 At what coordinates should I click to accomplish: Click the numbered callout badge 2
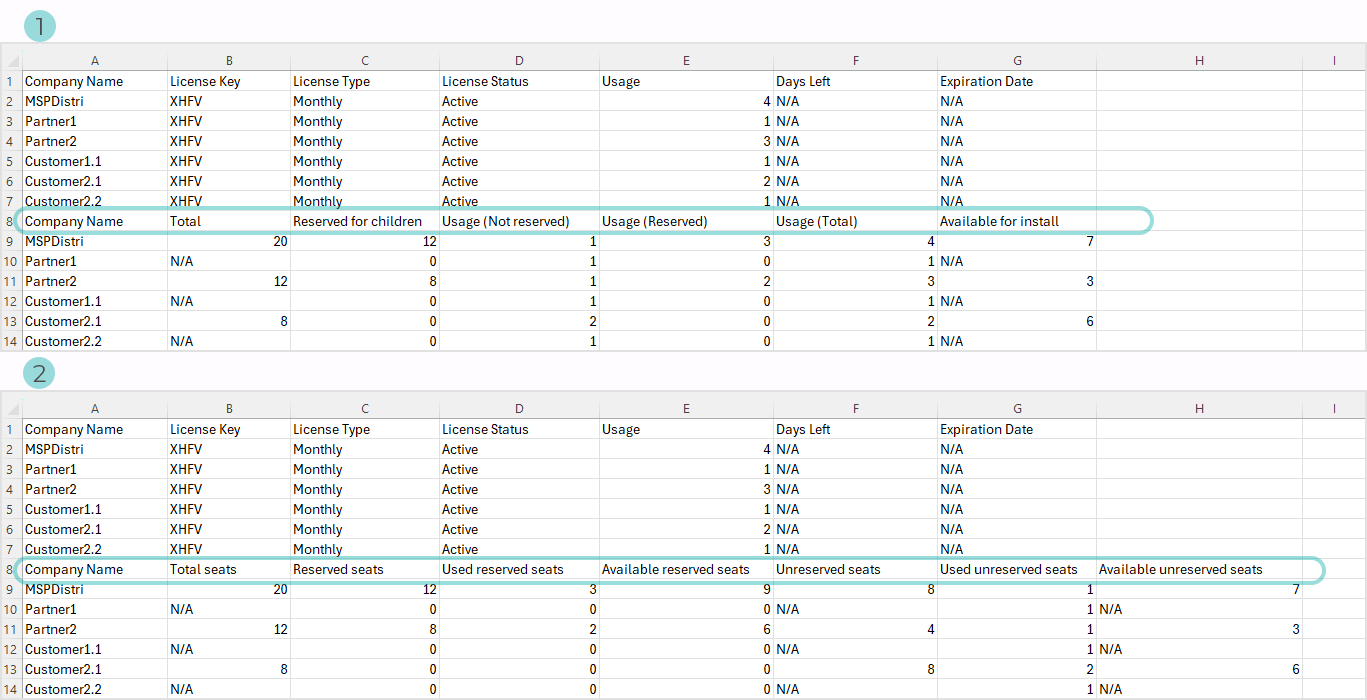(x=38, y=374)
